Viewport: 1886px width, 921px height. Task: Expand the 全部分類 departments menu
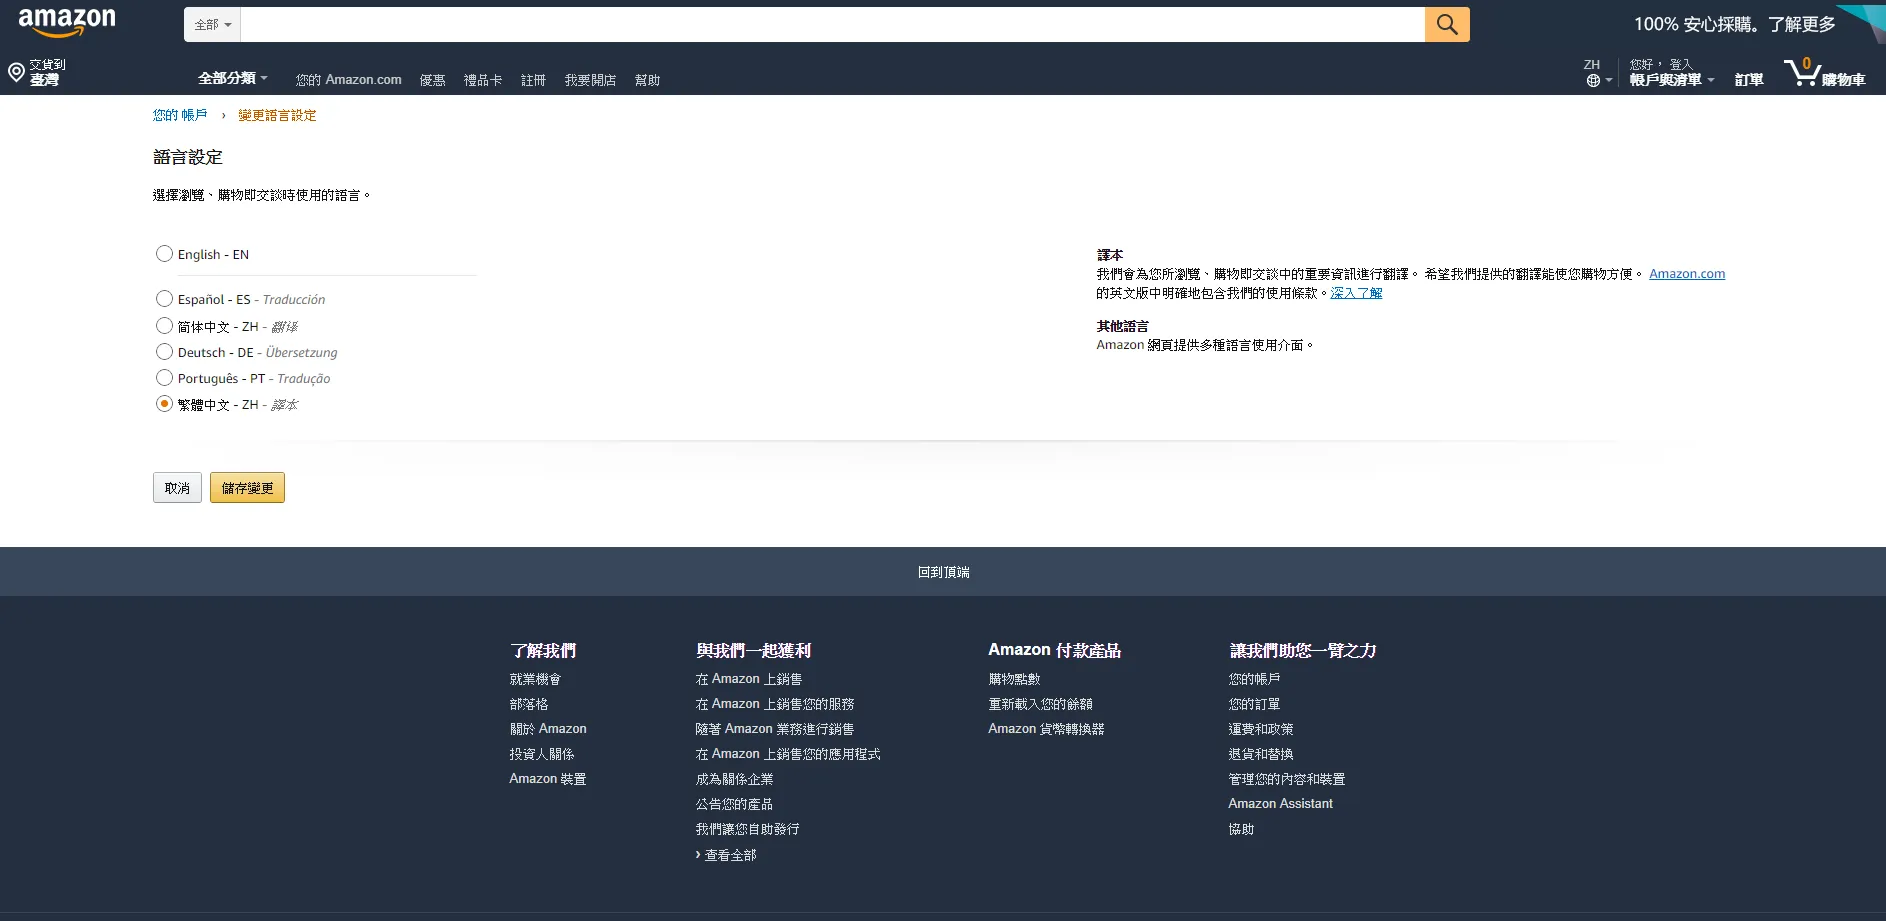[x=233, y=78]
